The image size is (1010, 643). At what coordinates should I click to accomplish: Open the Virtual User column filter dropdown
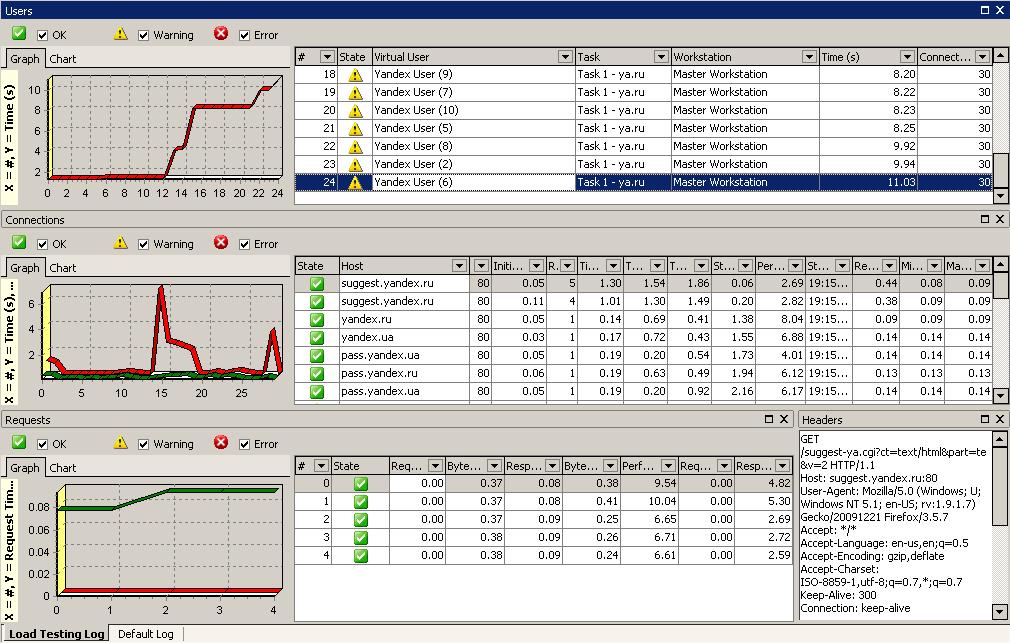point(565,57)
